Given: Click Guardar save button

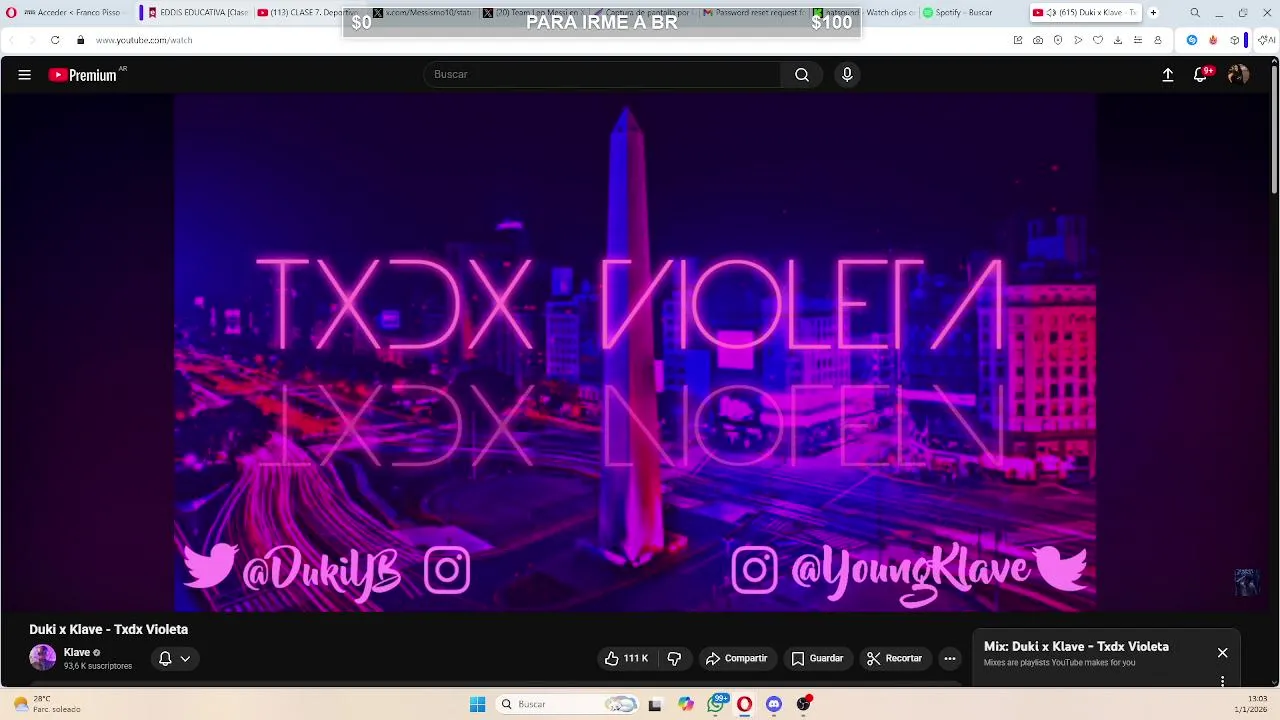Looking at the screenshot, I should (817, 658).
